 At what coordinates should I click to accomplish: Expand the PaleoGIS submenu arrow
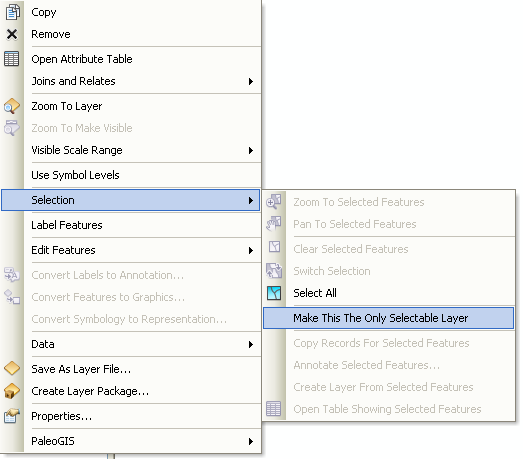point(251,441)
